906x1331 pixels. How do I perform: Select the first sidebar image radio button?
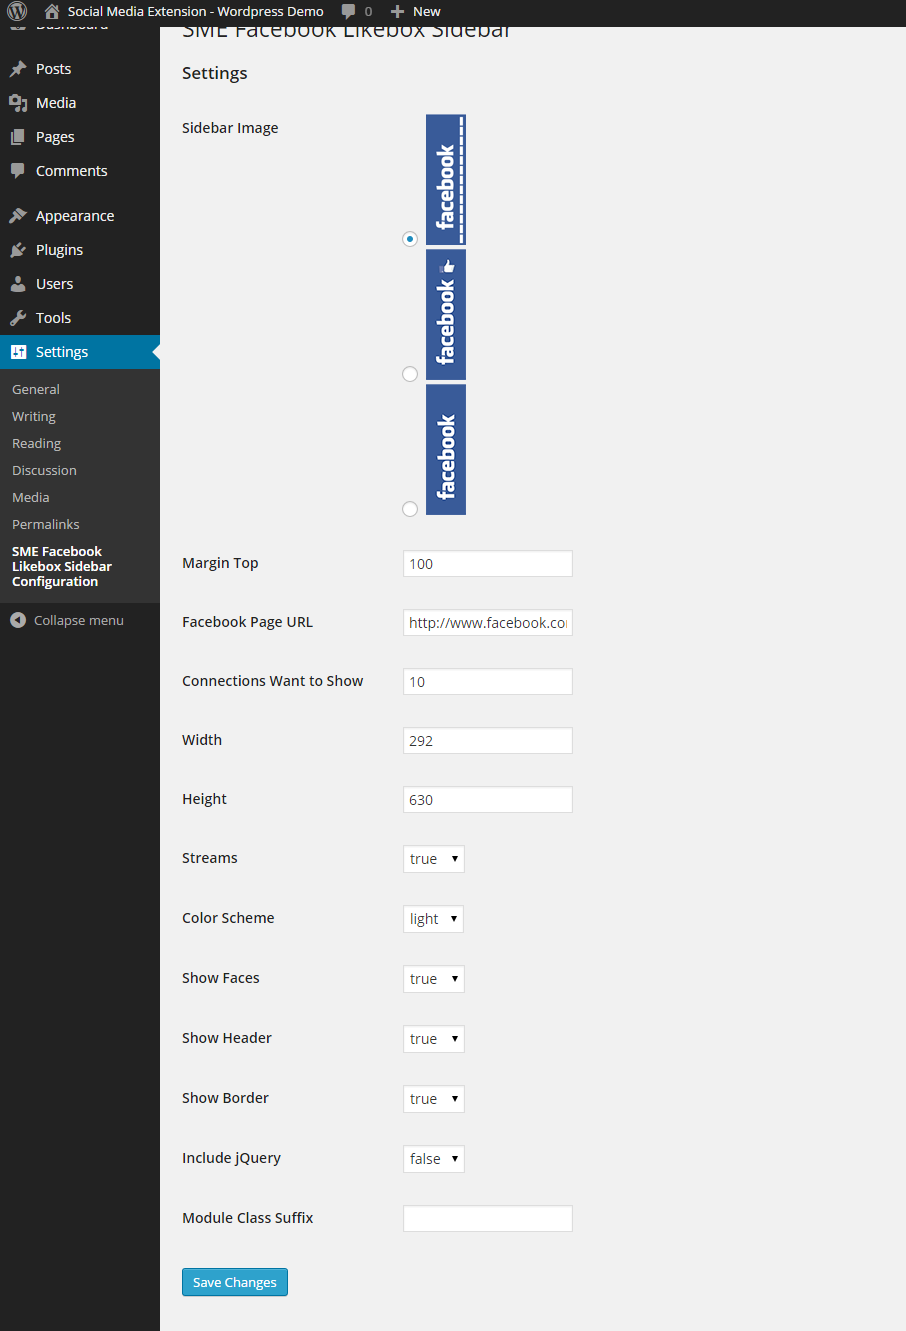[x=410, y=239]
